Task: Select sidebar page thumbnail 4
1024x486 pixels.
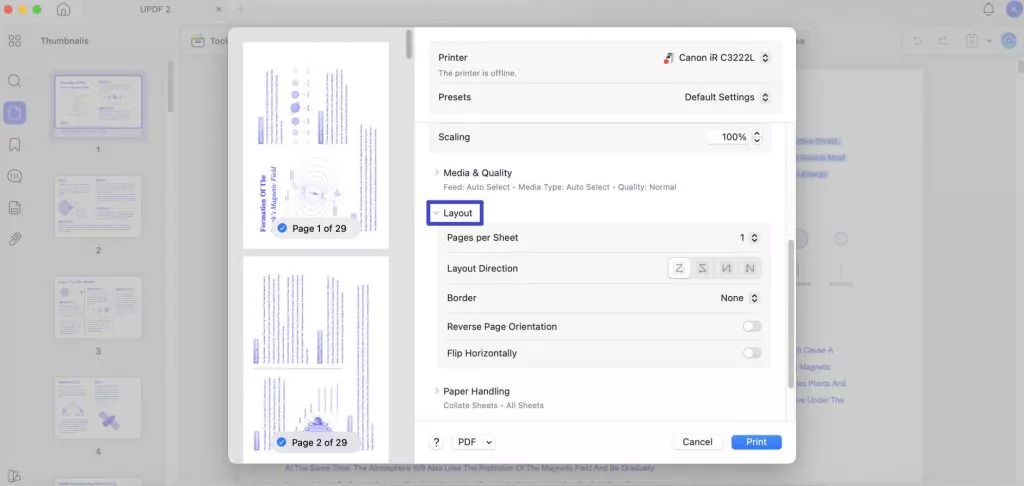Action: [x=98, y=408]
